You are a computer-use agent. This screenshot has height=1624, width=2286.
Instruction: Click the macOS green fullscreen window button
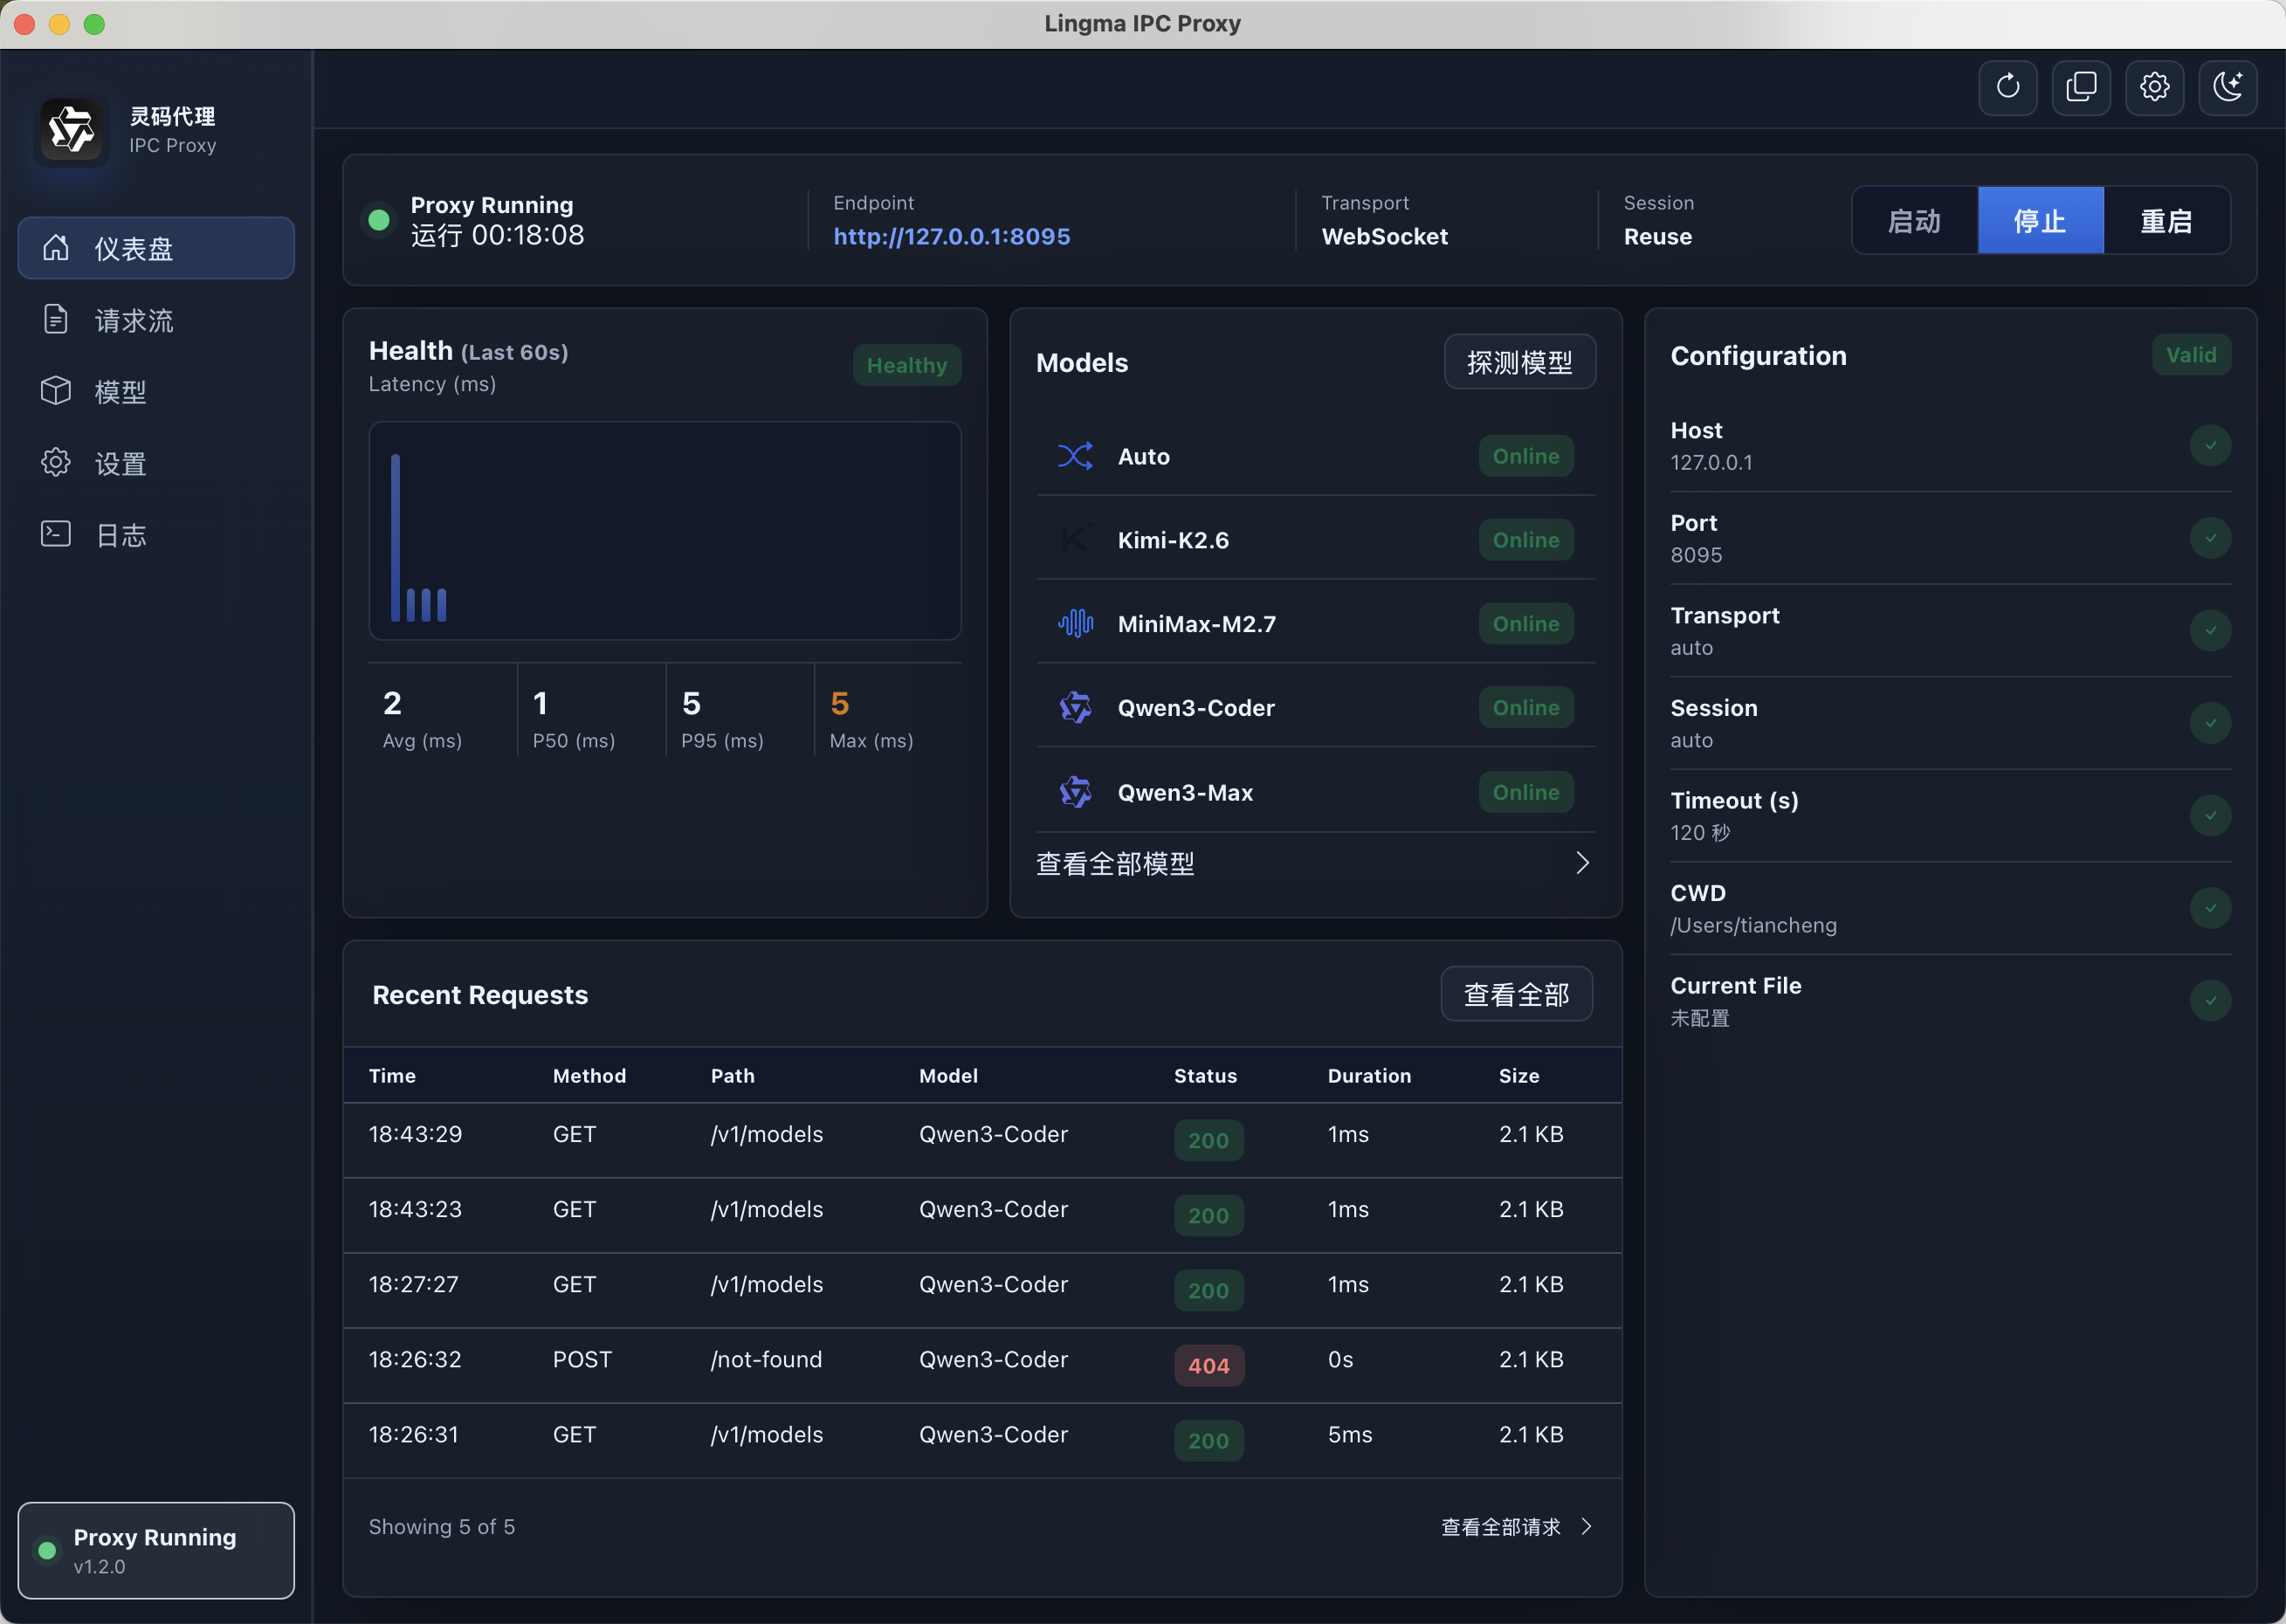pos(94,24)
